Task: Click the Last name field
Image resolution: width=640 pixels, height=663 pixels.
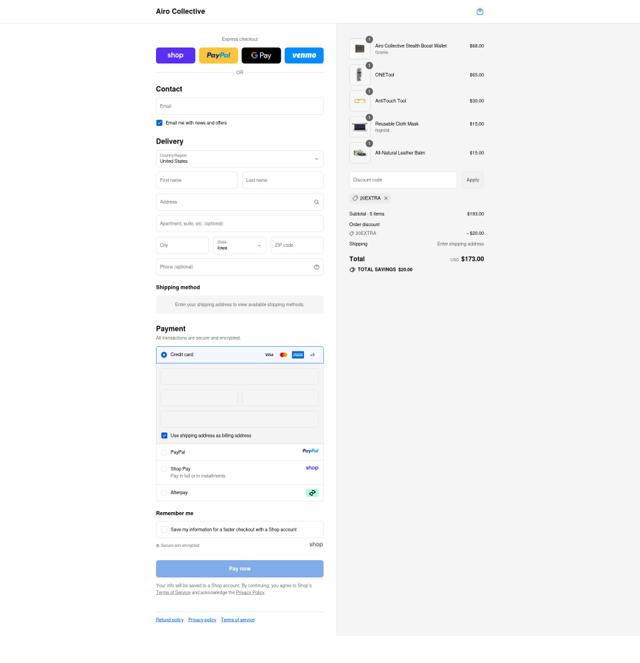Action: (x=283, y=180)
